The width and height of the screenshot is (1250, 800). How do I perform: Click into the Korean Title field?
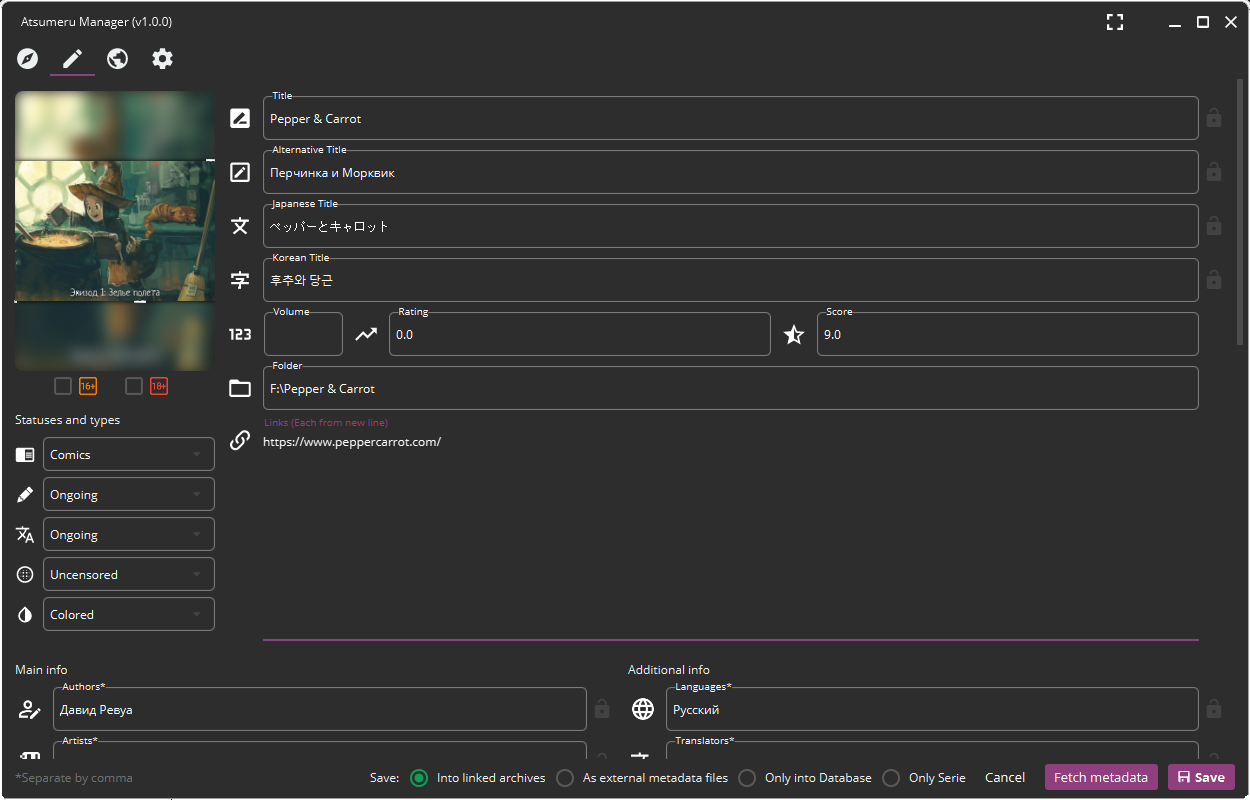pos(731,280)
